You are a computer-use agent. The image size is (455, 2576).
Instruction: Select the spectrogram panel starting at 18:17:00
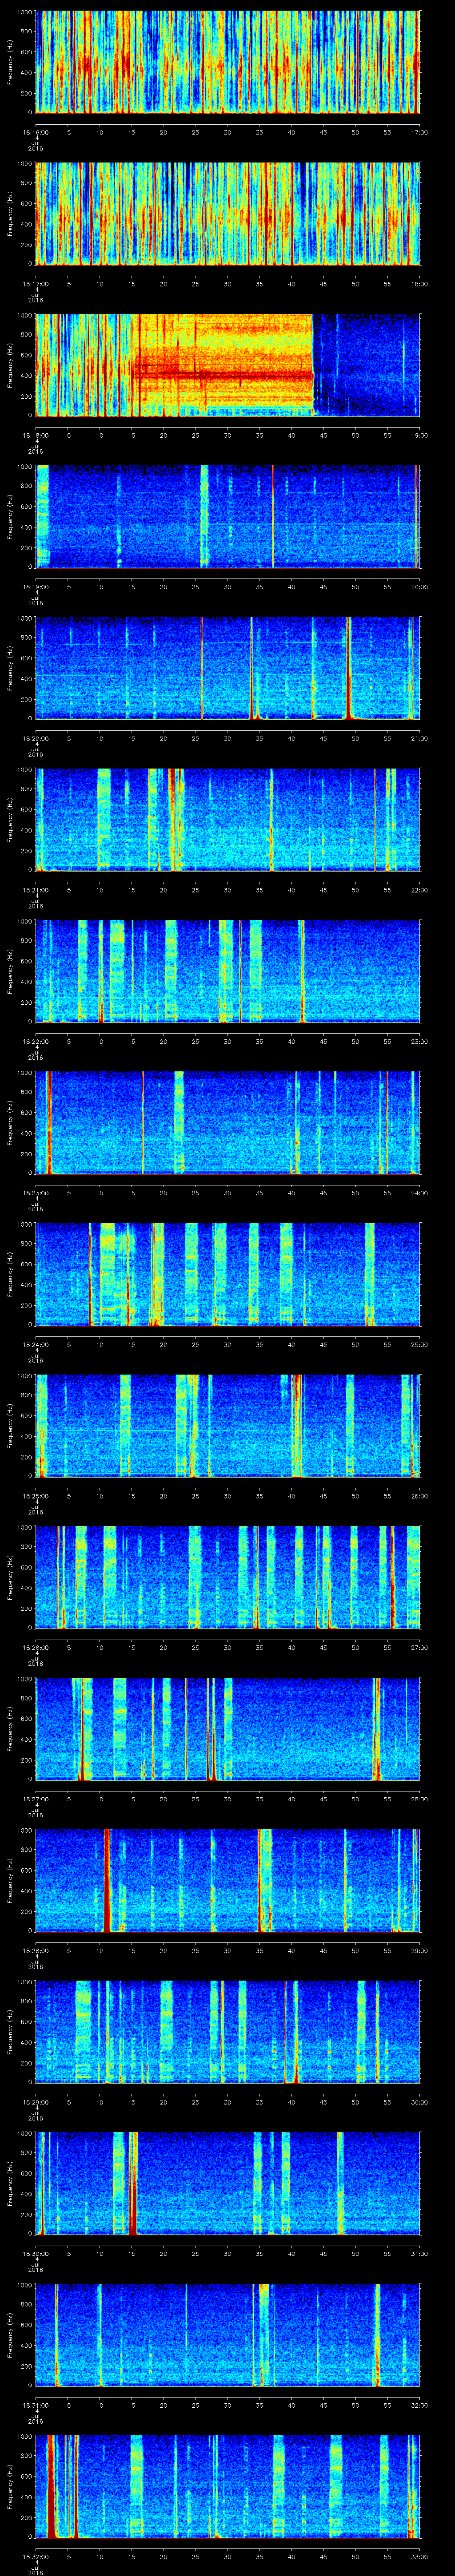tap(227, 213)
